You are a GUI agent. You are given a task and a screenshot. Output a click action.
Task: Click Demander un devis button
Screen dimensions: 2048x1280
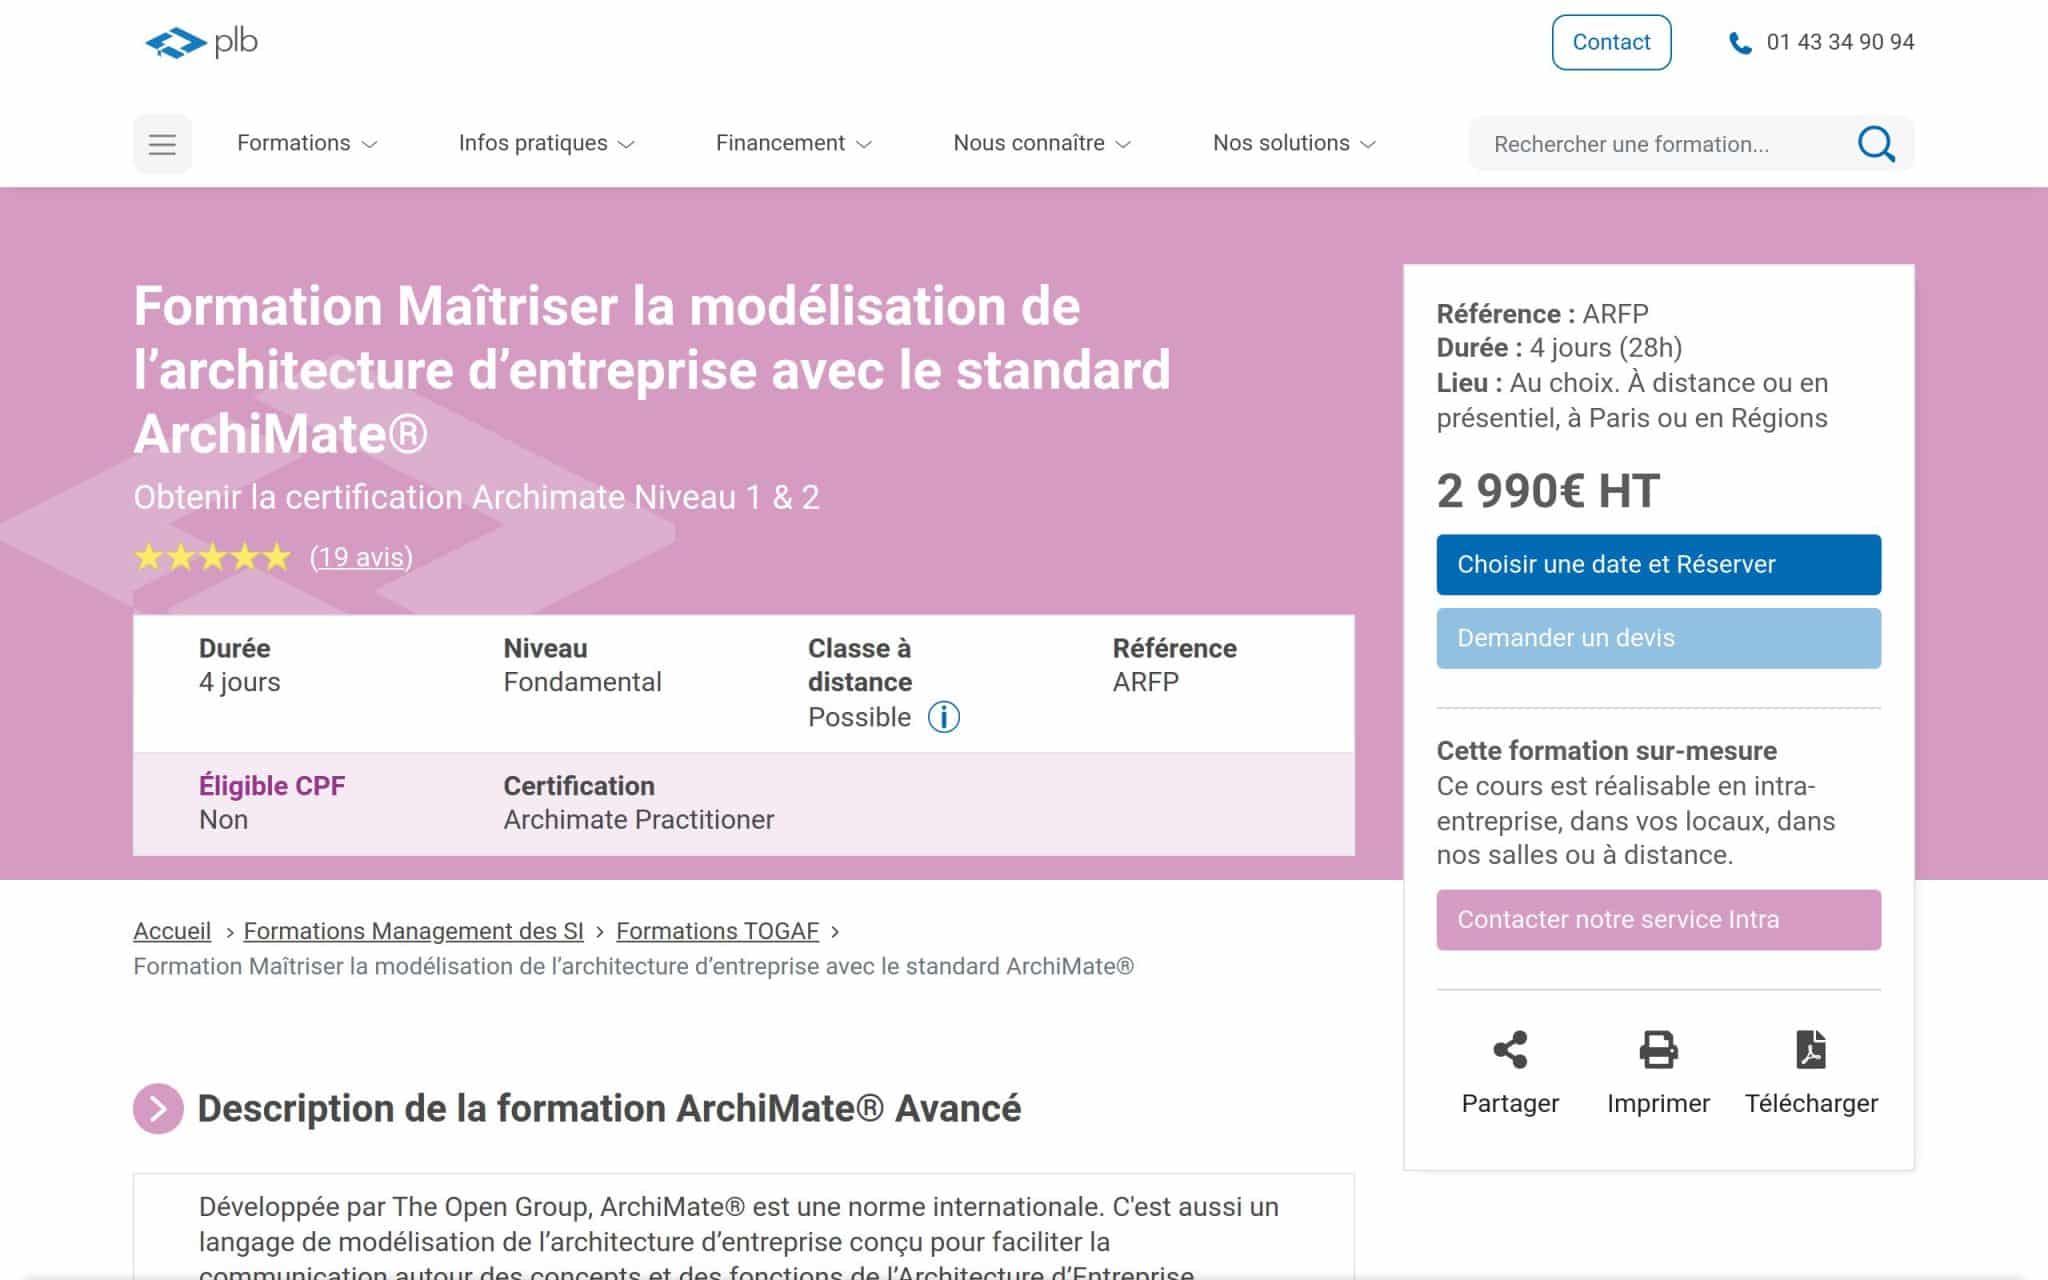1658,638
